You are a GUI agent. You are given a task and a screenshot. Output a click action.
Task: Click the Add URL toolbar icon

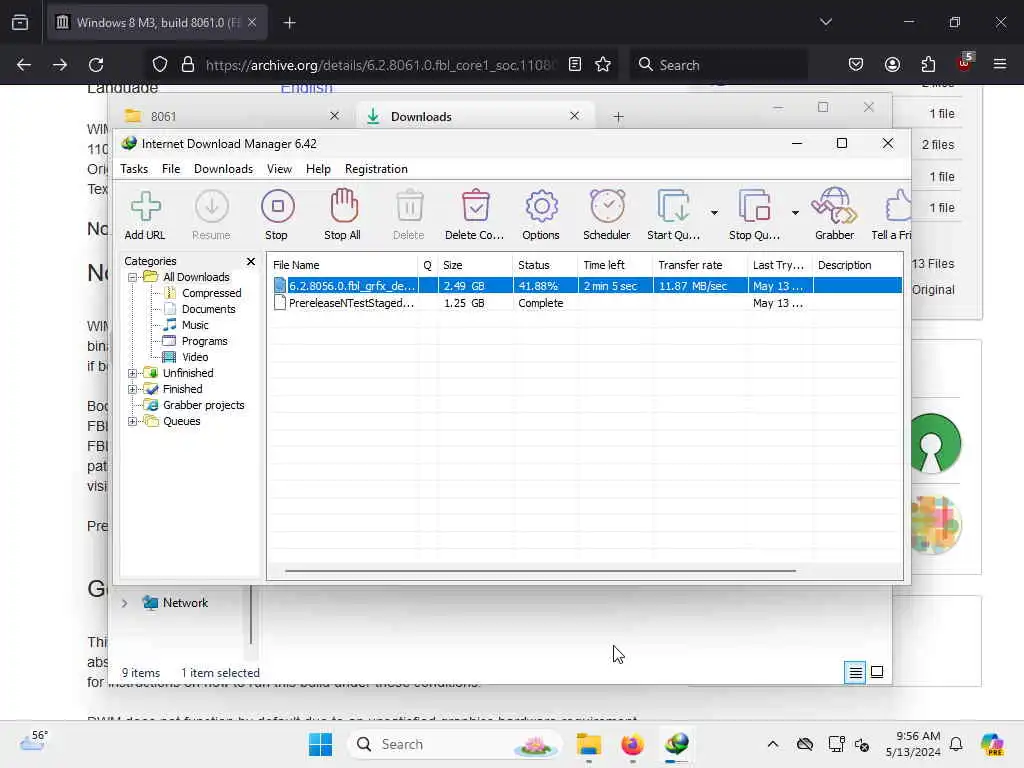pos(145,214)
